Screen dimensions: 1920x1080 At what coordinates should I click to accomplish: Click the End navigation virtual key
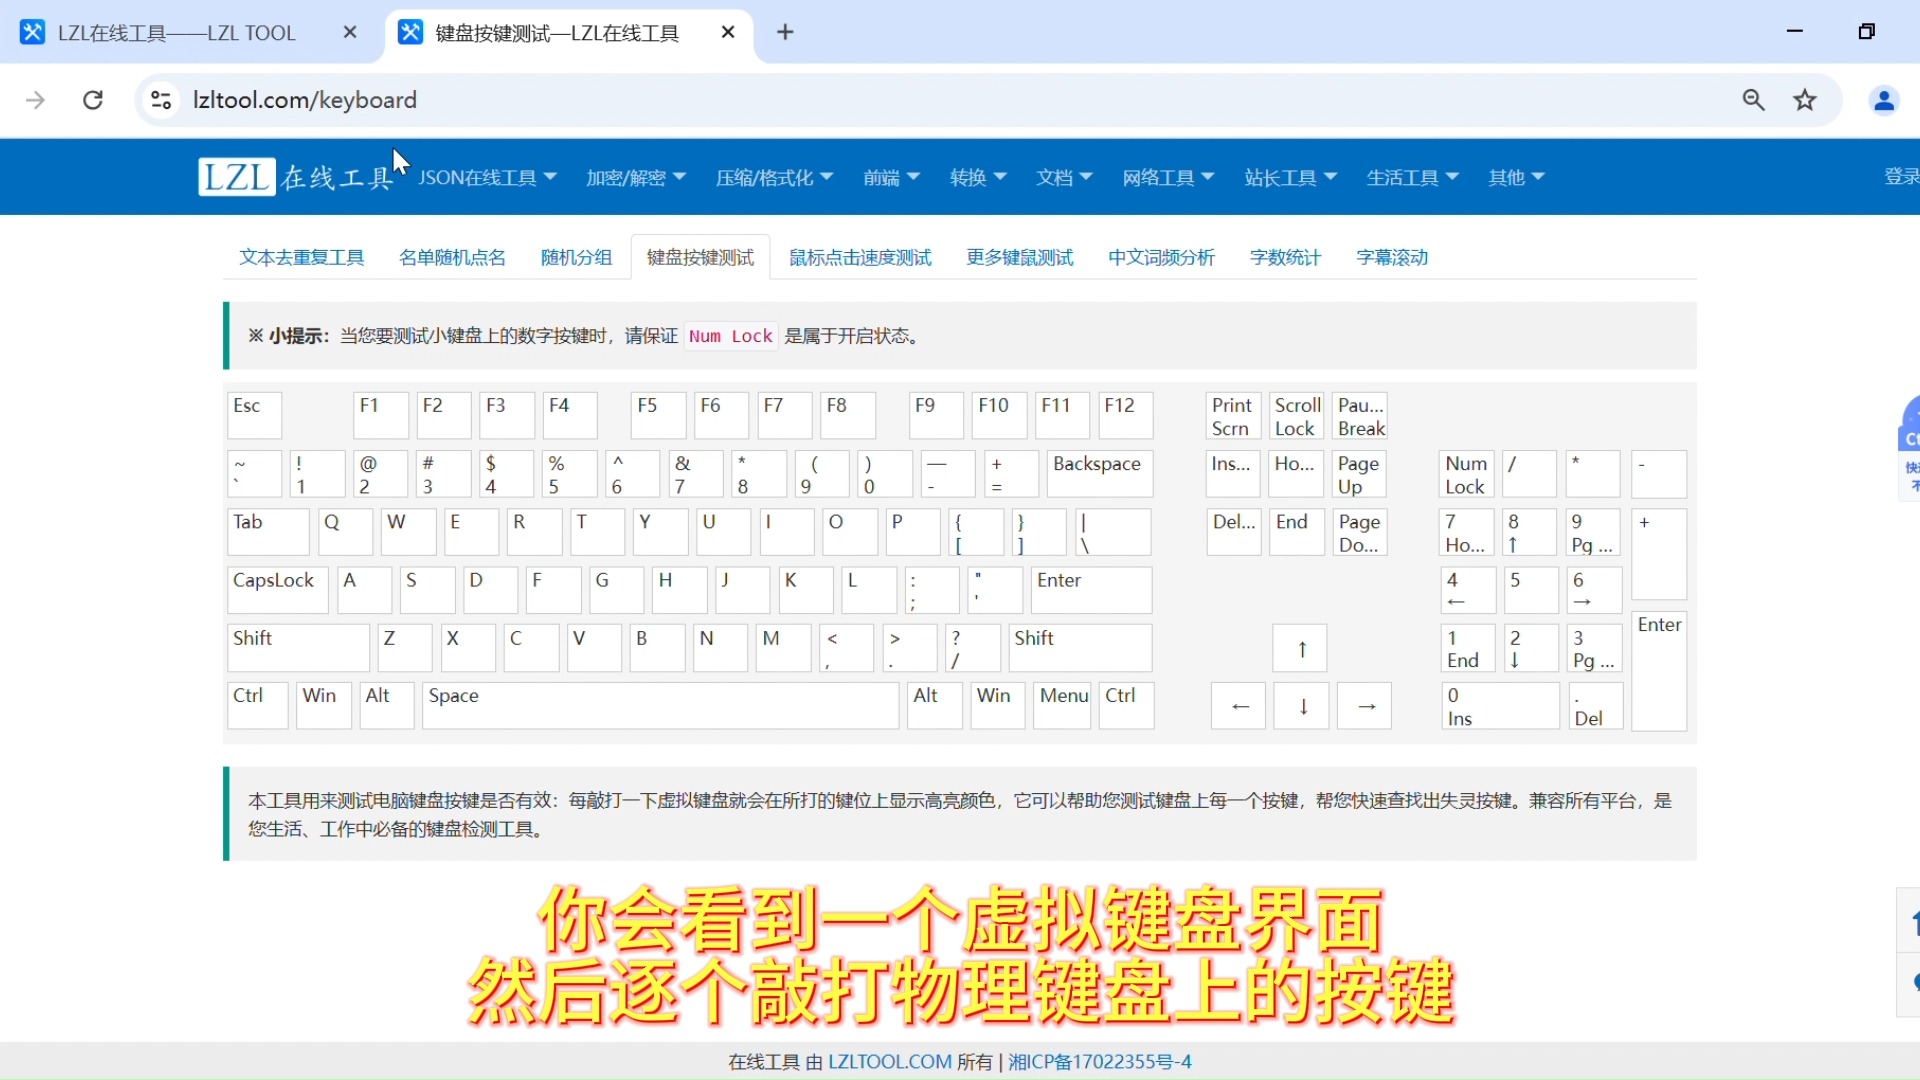coord(1297,532)
